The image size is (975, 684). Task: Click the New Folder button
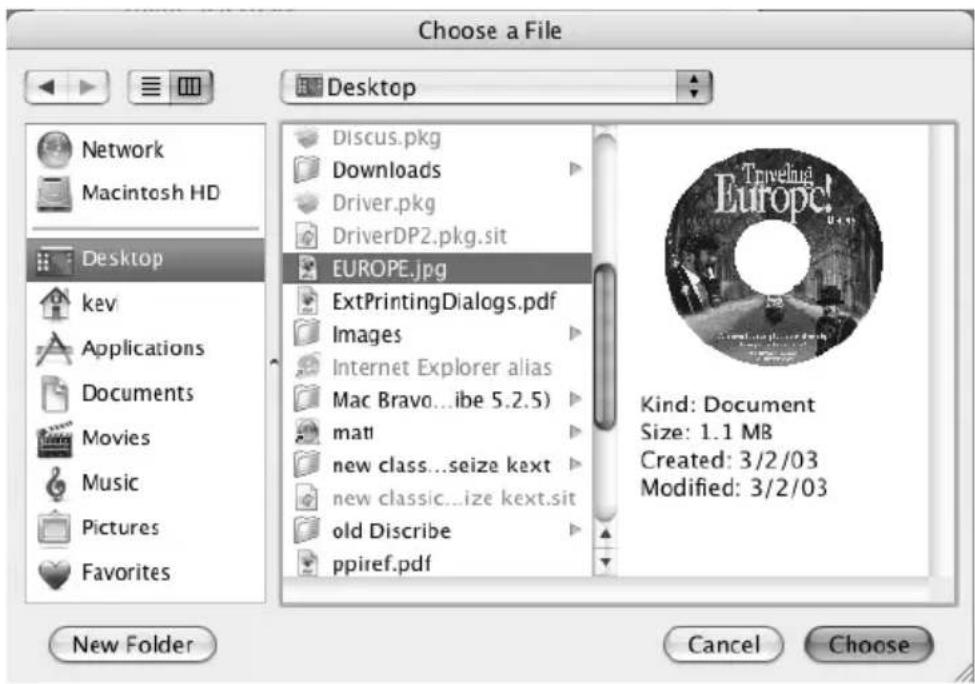tap(132, 644)
